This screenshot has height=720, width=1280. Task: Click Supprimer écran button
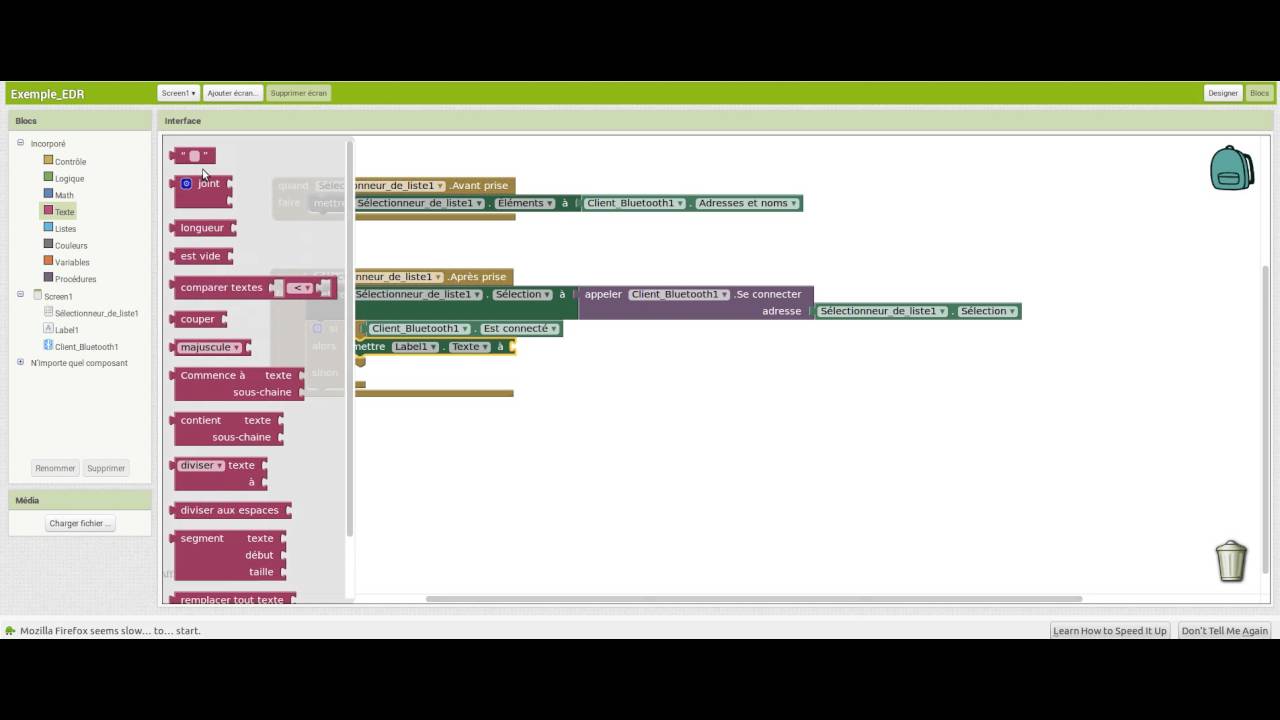coord(298,93)
